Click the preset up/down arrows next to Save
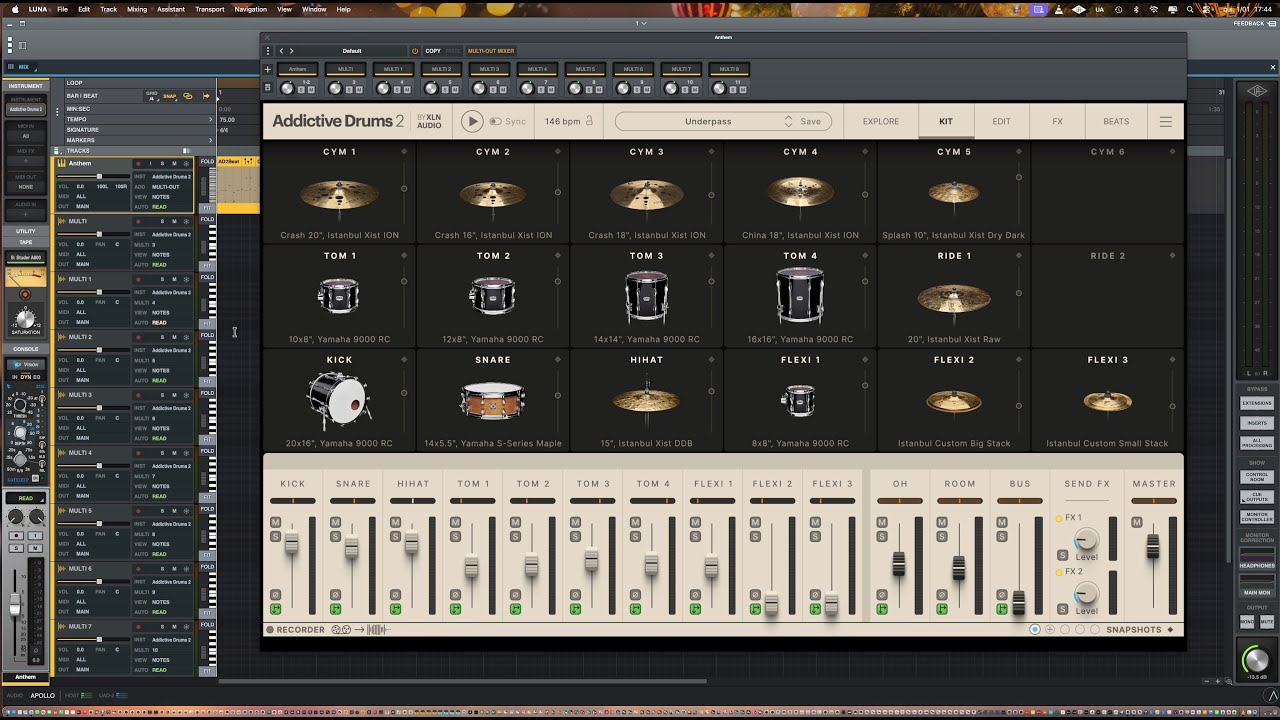This screenshot has width=1280, height=720. (x=788, y=121)
